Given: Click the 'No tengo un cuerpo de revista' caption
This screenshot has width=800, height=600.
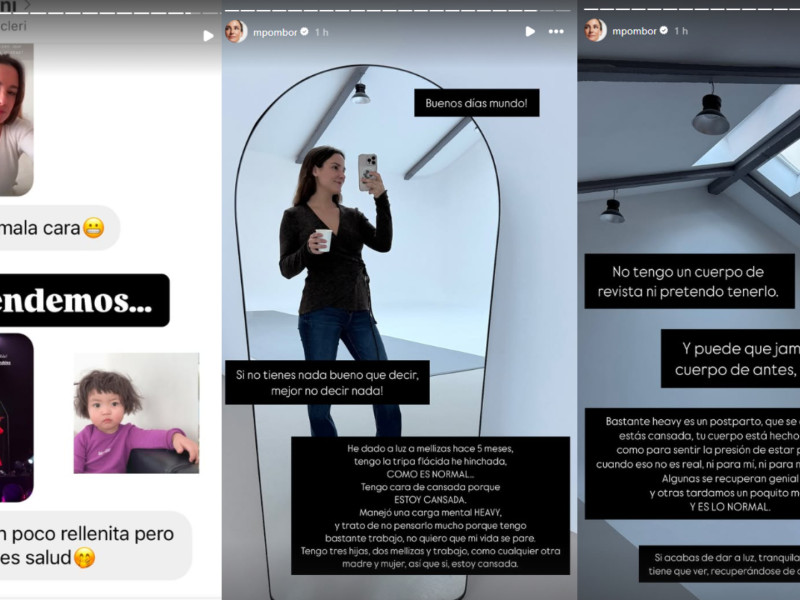Looking at the screenshot, I should (x=689, y=281).
